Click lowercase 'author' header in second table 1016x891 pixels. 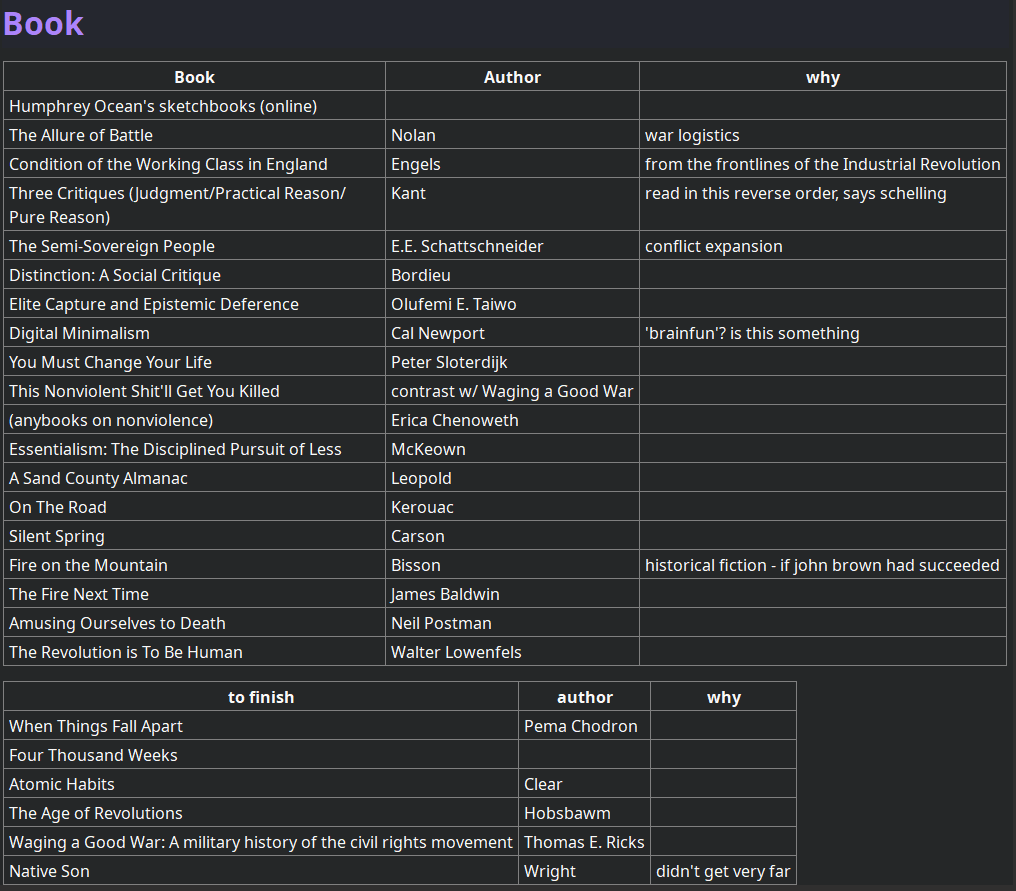pyautogui.click(x=584, y=697)
